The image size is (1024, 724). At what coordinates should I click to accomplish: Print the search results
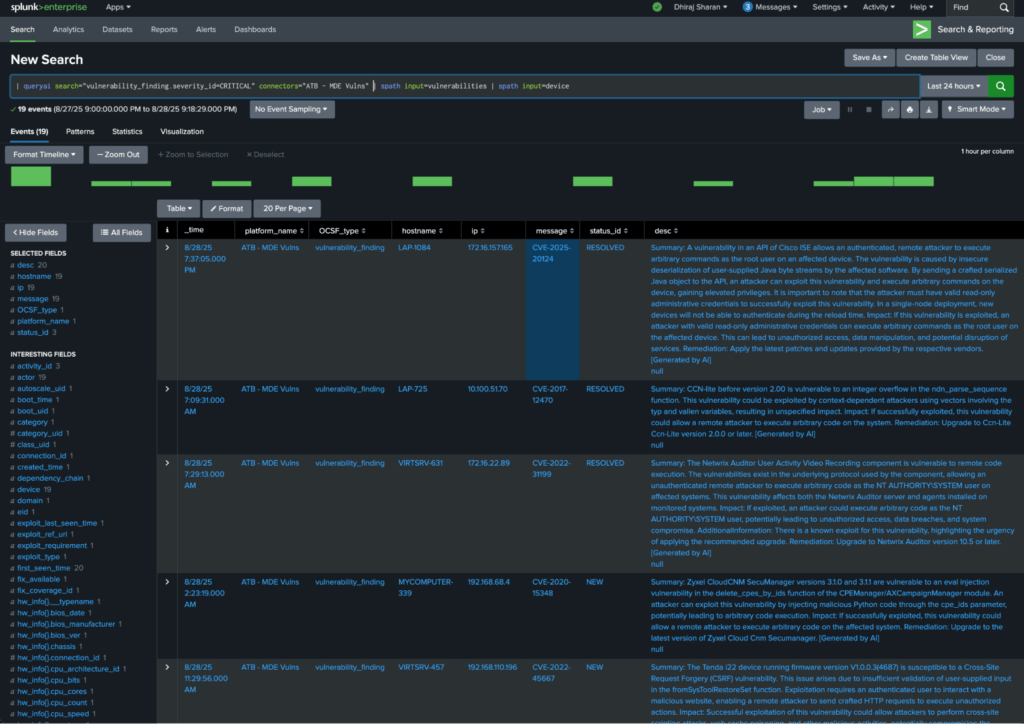click(910, 110)
